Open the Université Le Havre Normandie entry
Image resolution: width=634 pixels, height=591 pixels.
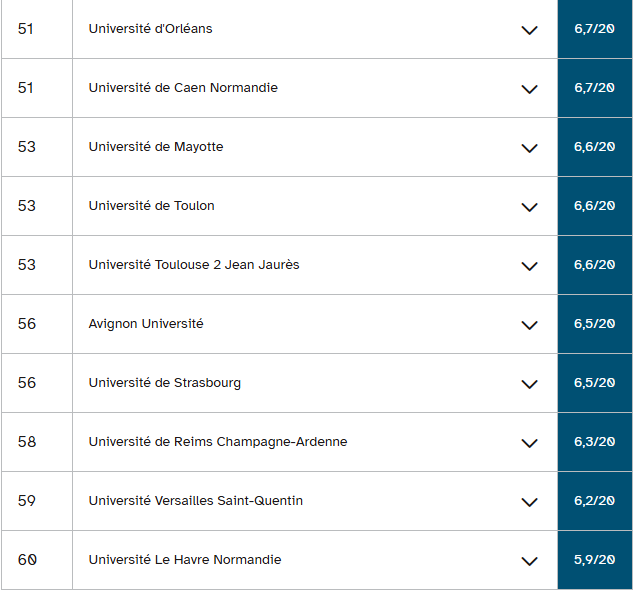(x=184, y=560)
